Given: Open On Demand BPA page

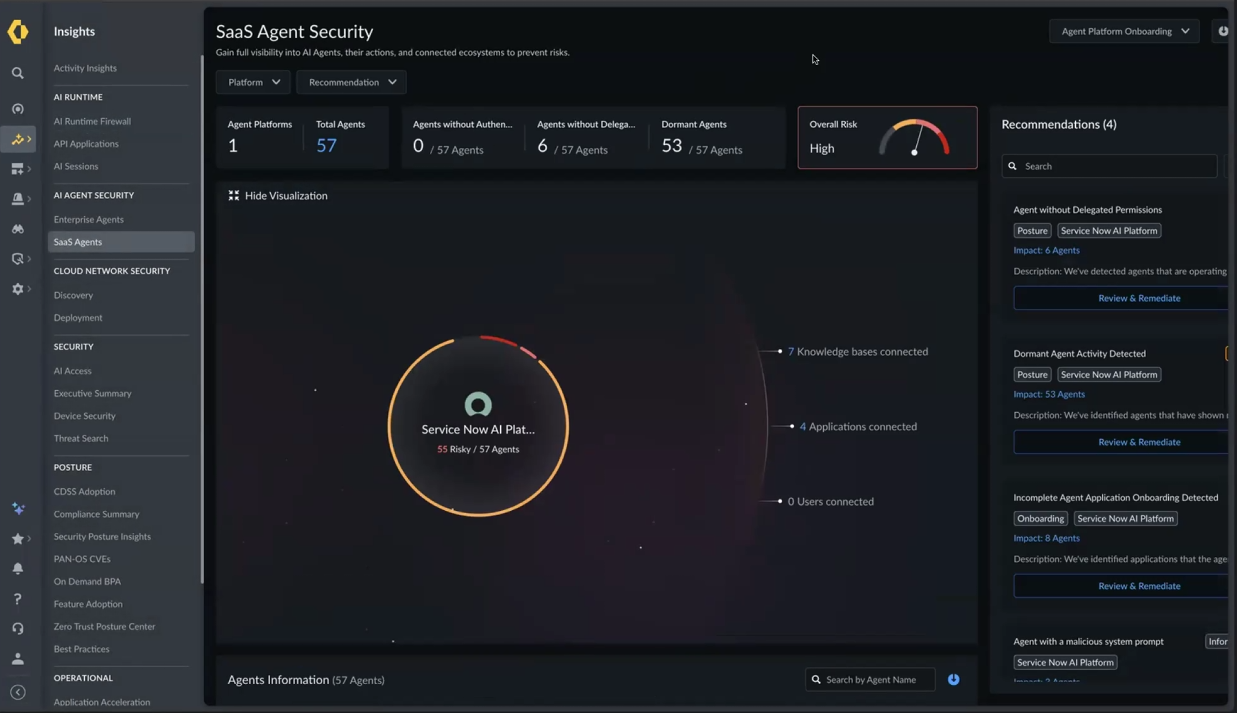Looking at the screenshot, I should pos(87,582).
